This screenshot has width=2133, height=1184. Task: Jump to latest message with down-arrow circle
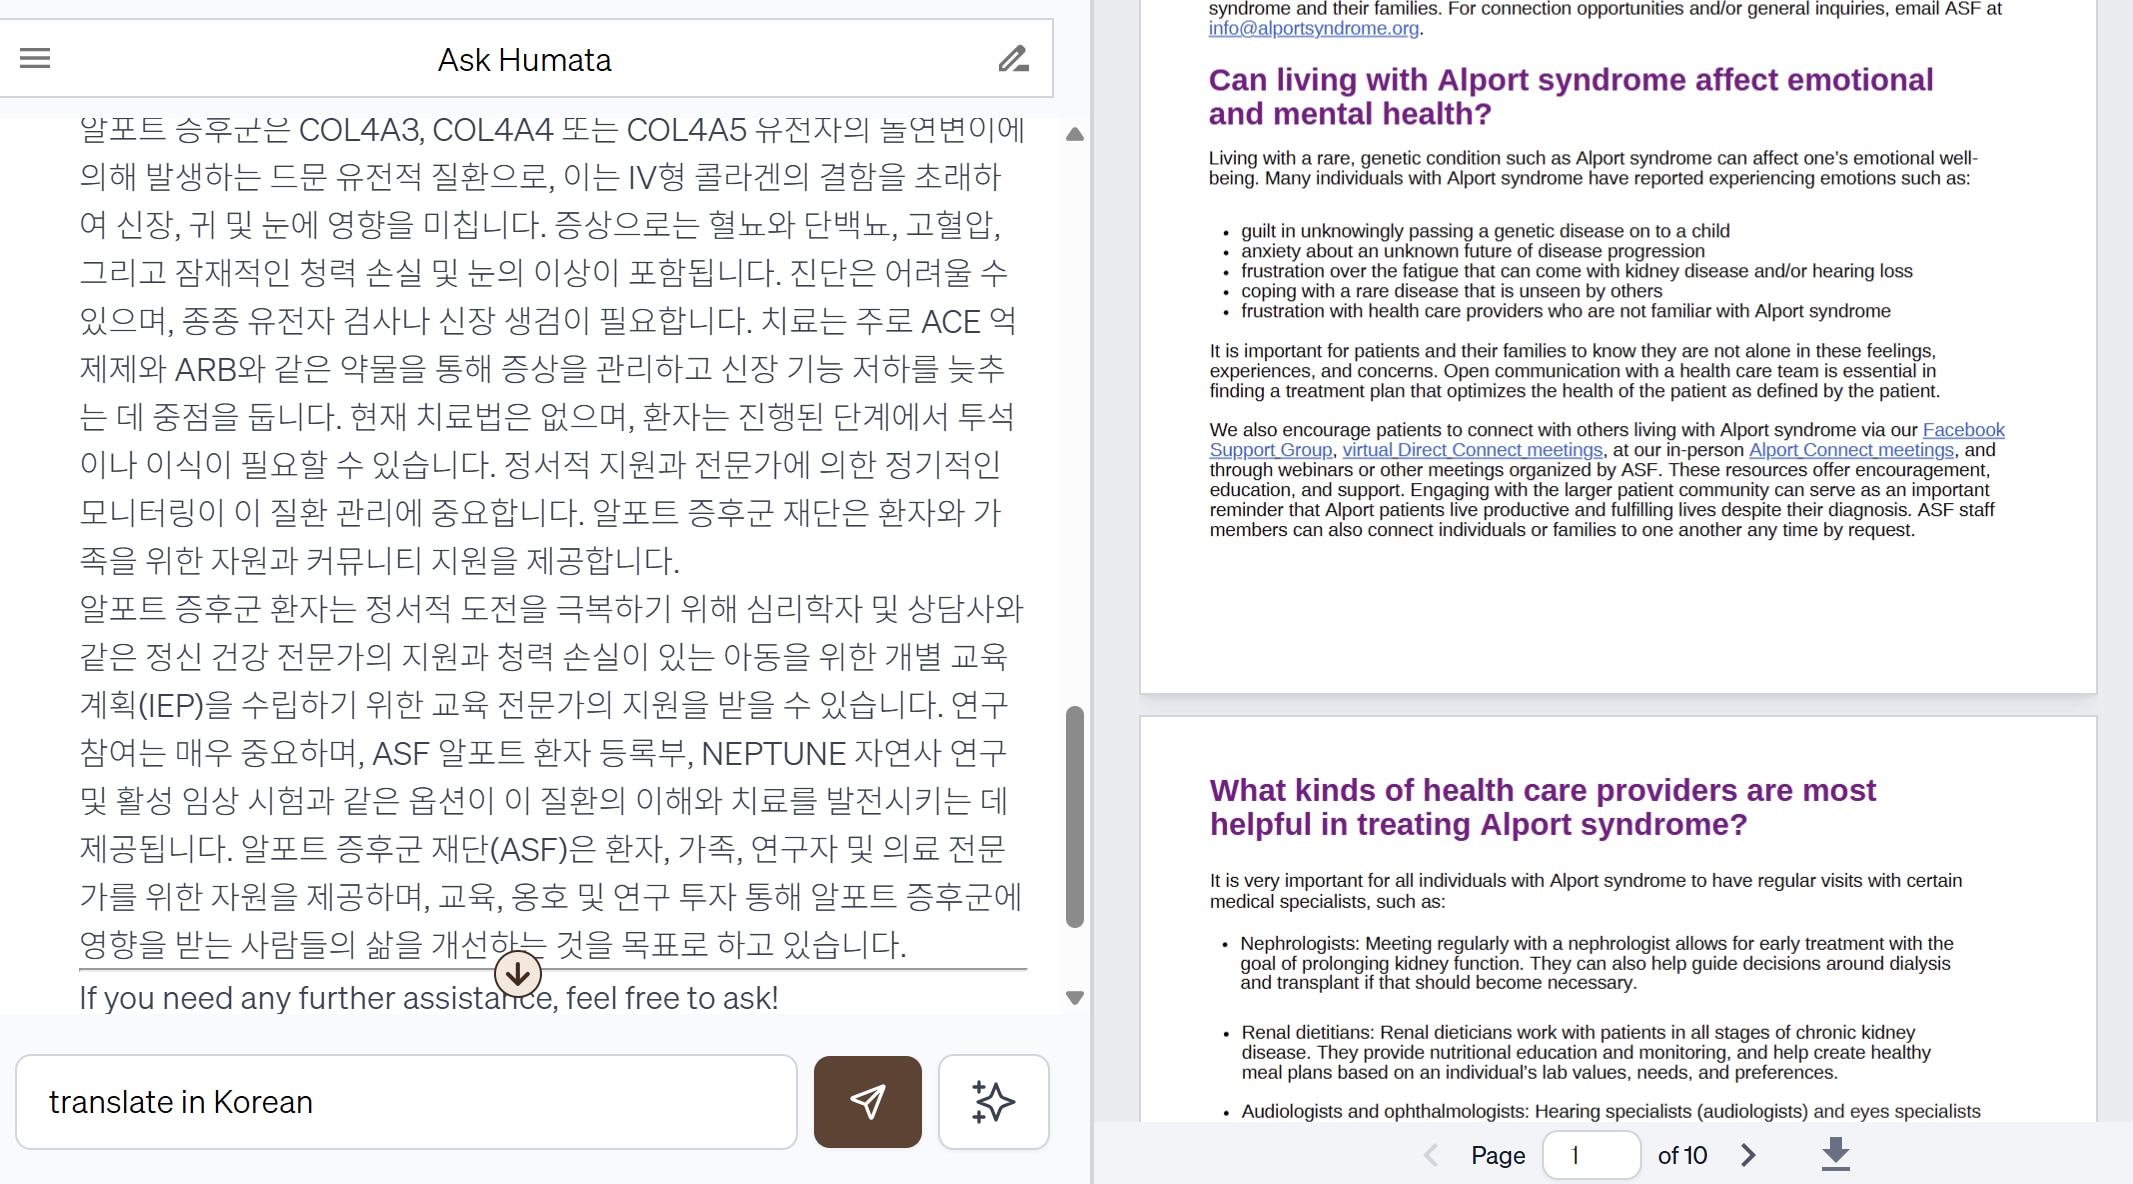coord(518,973)
